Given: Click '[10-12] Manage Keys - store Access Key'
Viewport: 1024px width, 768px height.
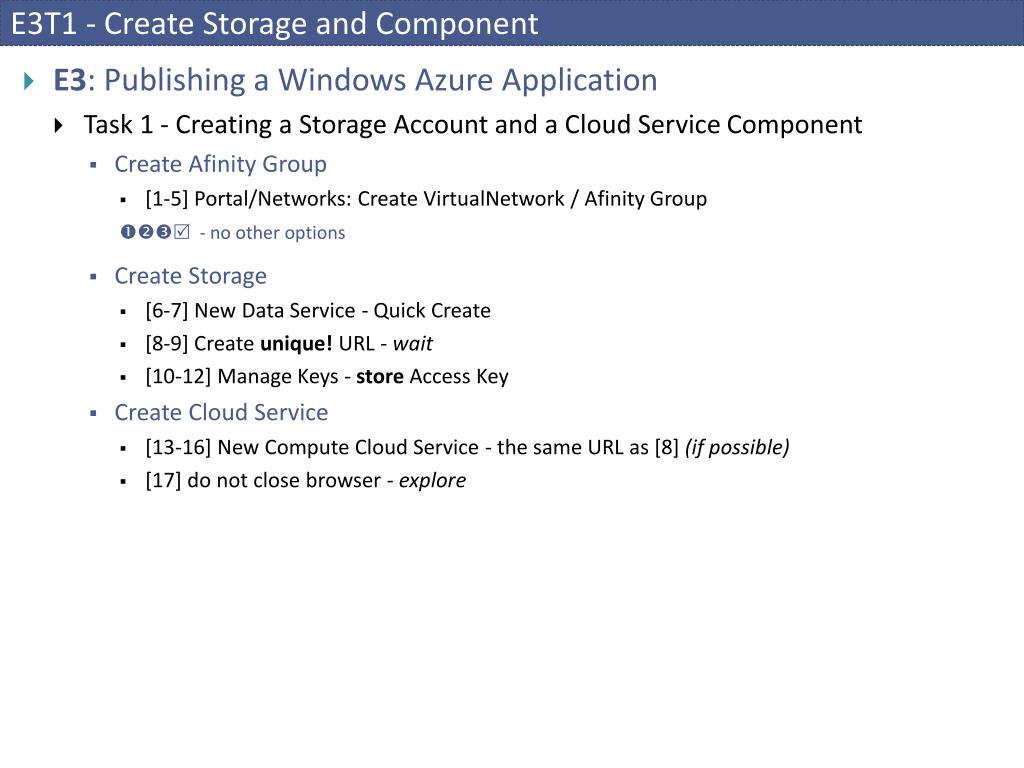Looking at the screenshot, I should tap(327, 377).
